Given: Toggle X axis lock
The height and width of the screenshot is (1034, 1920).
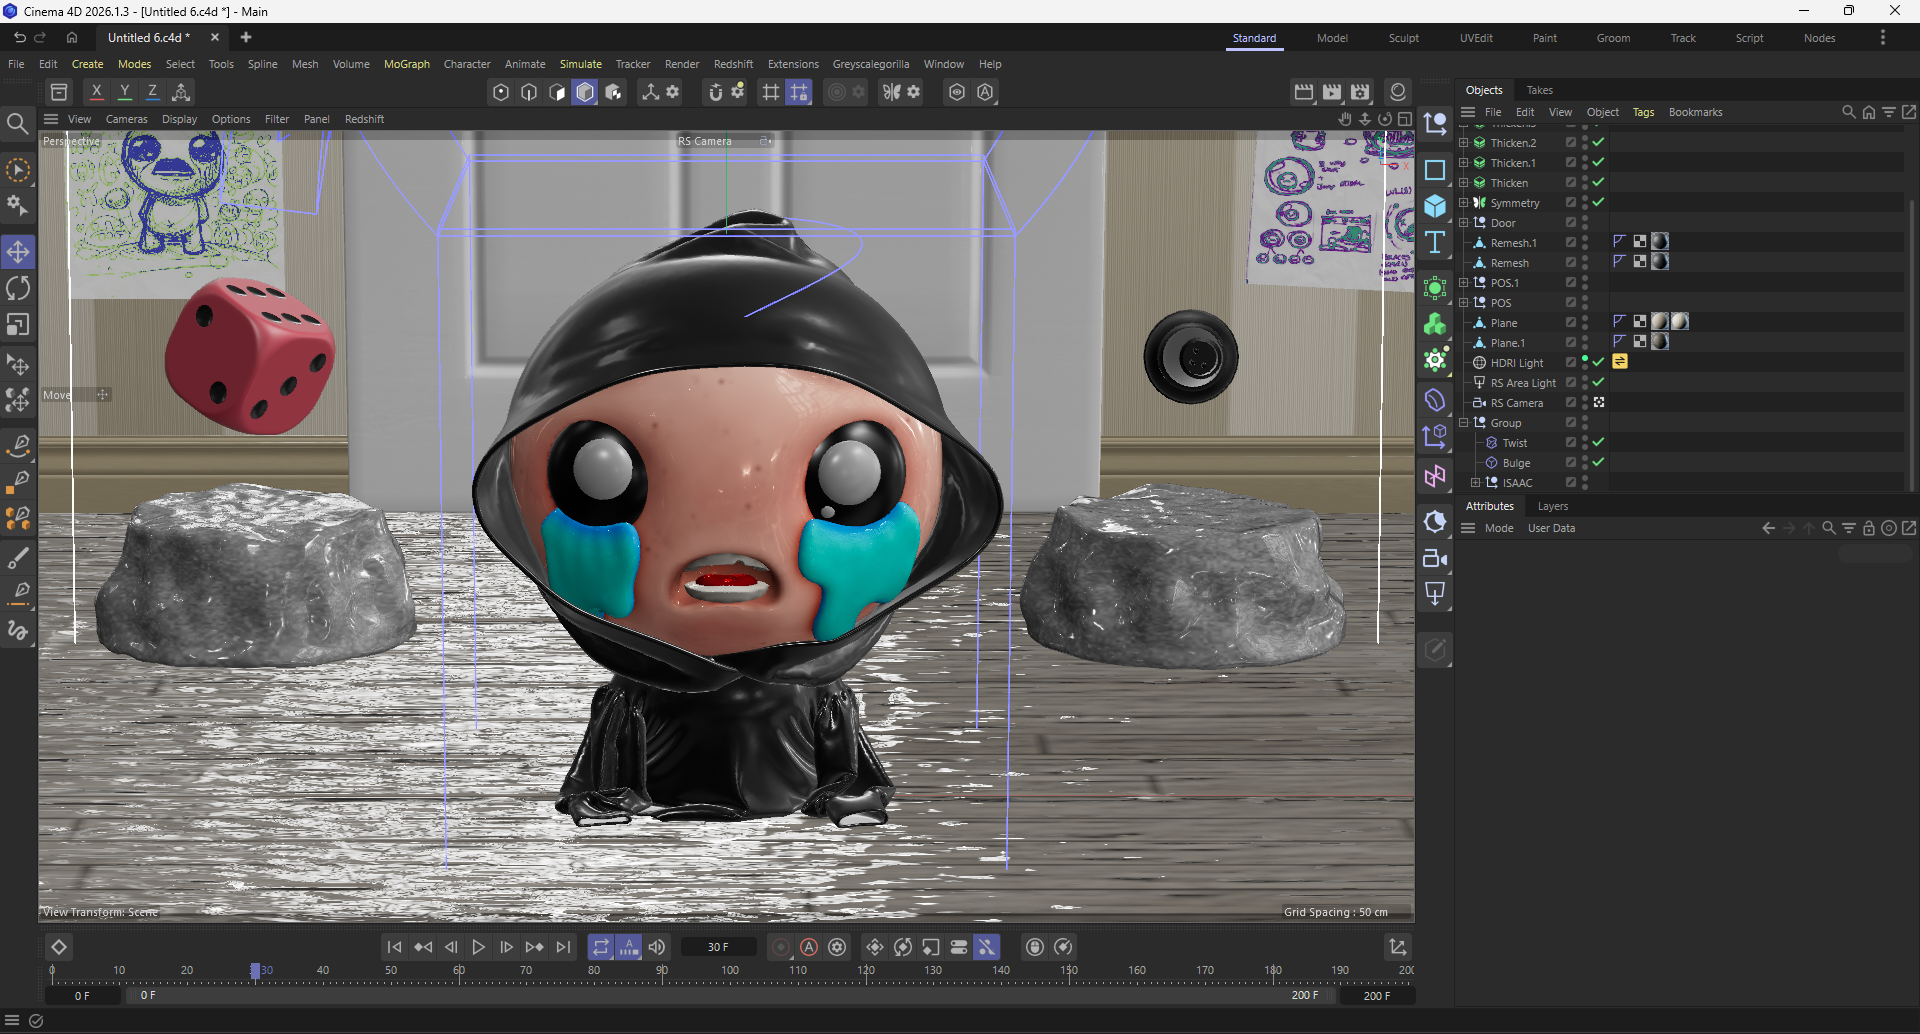Looking at the screenshot, I should [x=96, y=92].
